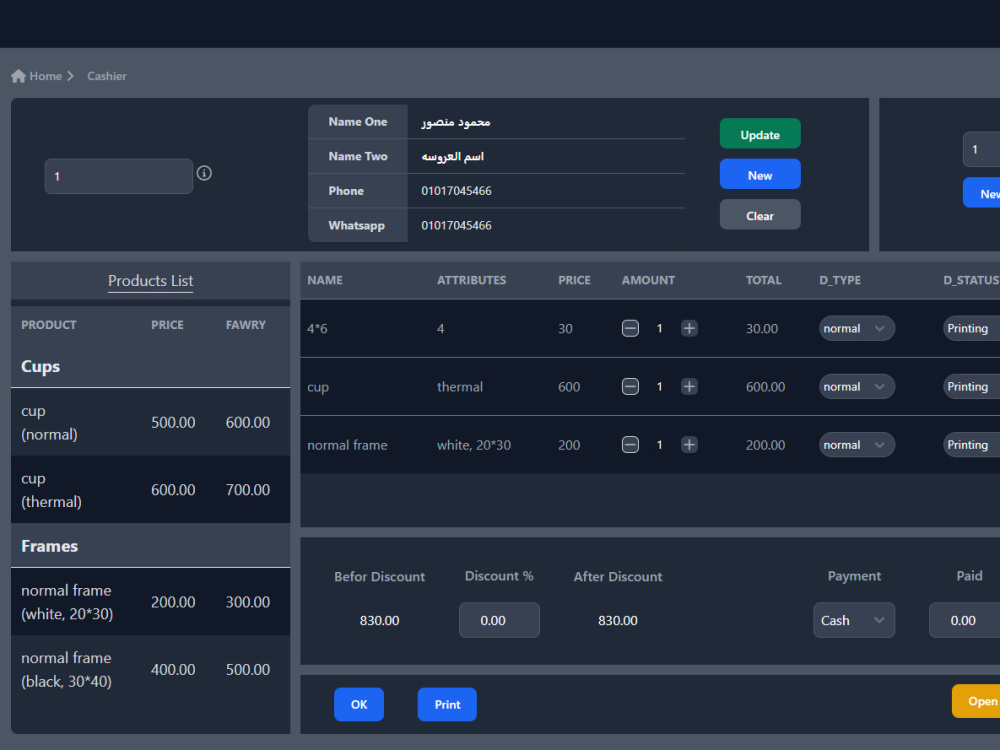This screenshot has height=750, width=1000.
Task: Increase amount for the cup thermal row
Action: pyautogui.click(x=689, y=386)
